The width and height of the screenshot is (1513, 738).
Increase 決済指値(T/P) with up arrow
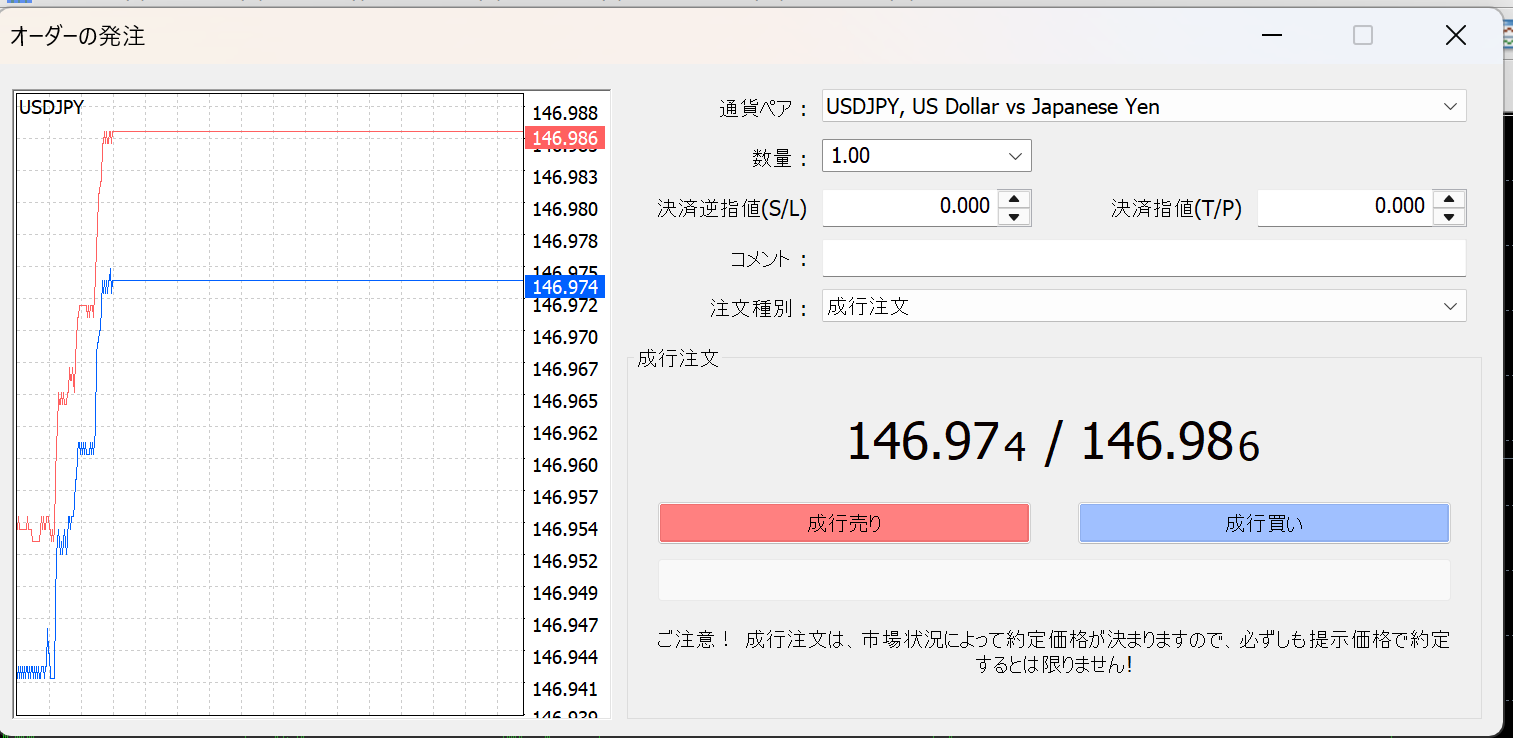pyautogui.click(x=1449, y=199)
